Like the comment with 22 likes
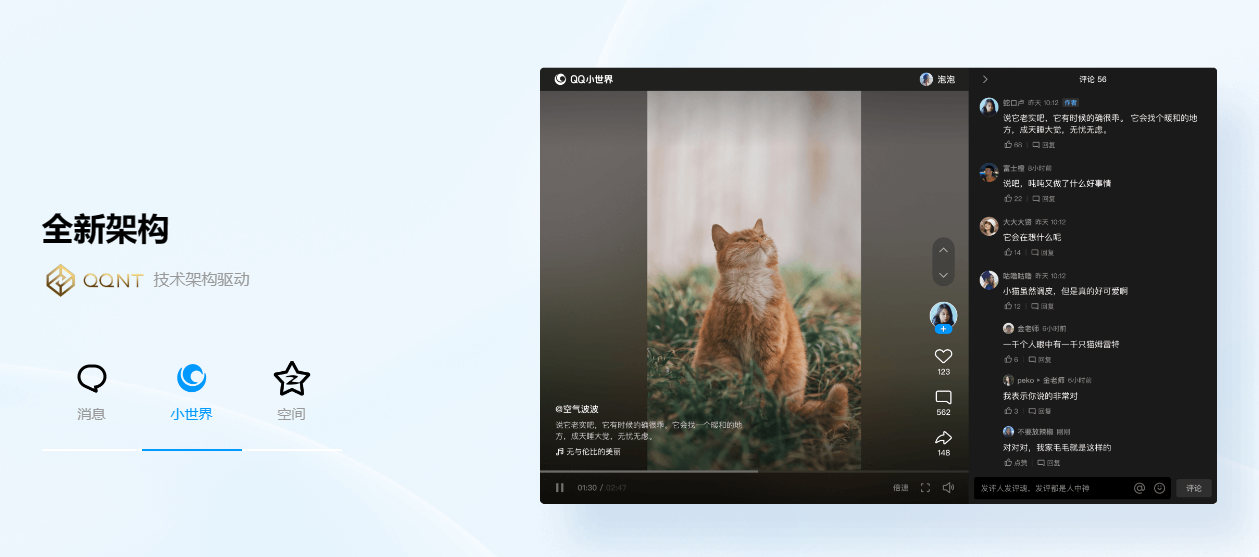1259x557 pixels. tap(1013, 199)
